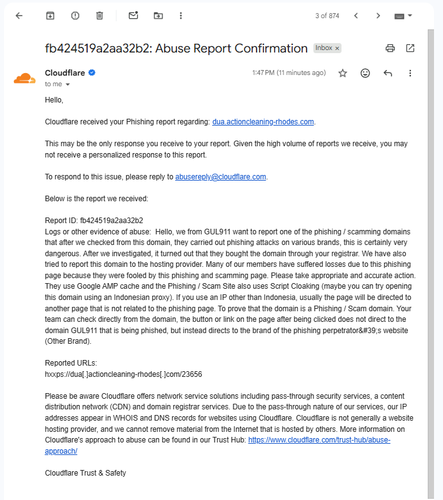This screenshot has height=500, width=443.
Task: Mark email as unread
Action: (x=133, y=16)
